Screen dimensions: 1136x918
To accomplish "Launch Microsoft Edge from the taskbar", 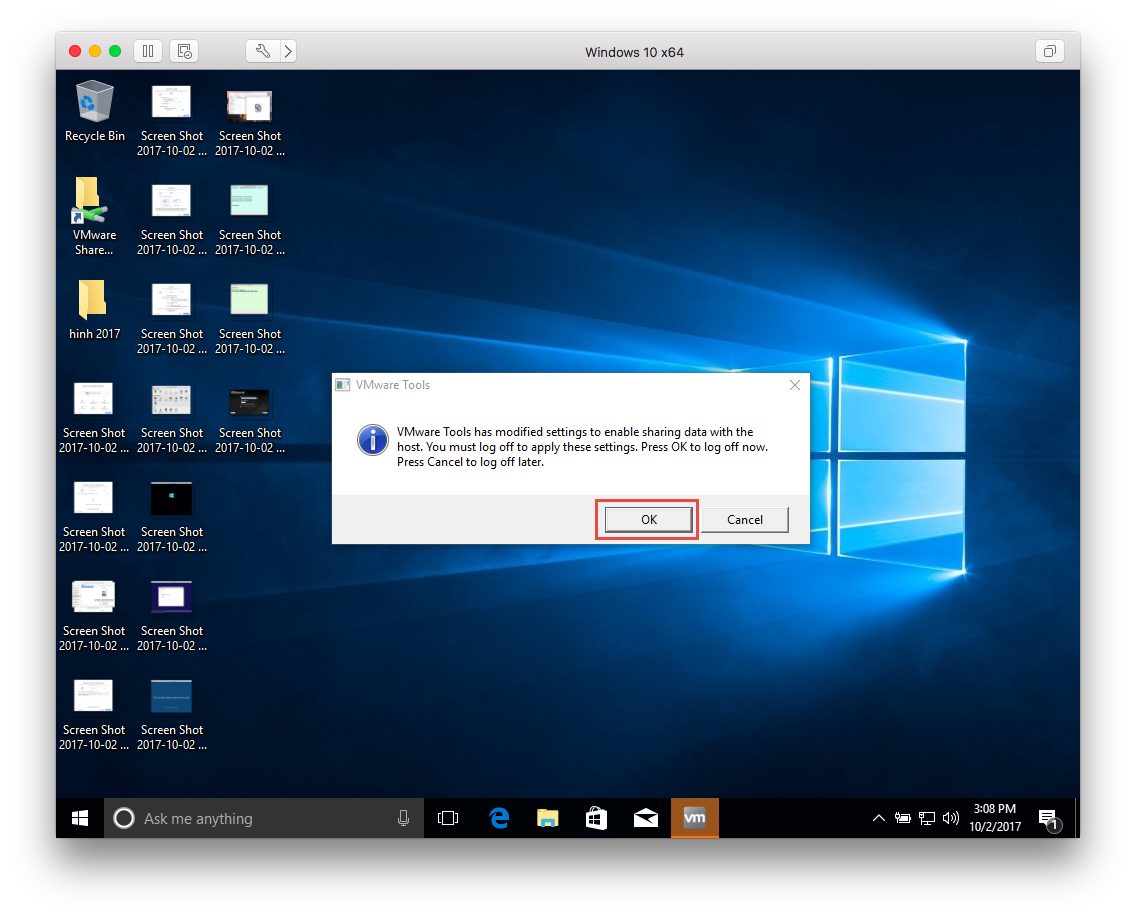I will point(498,817).
